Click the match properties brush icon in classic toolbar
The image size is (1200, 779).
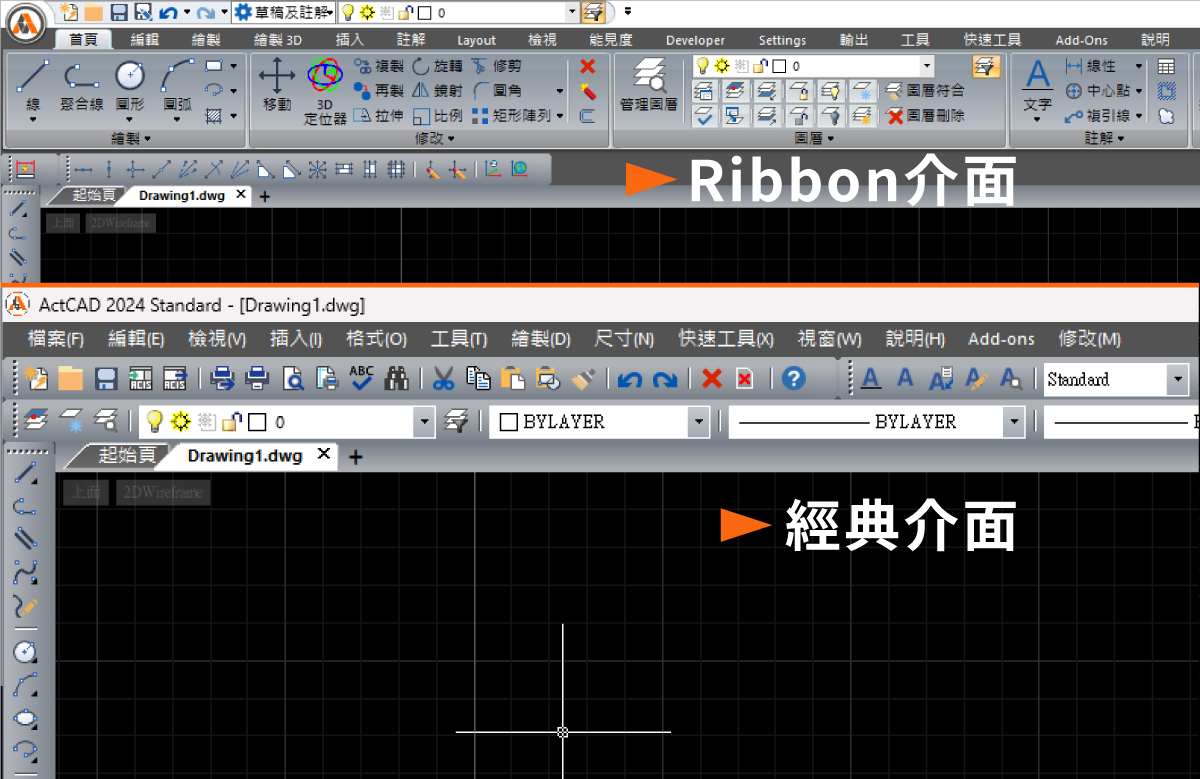(583, 378)
